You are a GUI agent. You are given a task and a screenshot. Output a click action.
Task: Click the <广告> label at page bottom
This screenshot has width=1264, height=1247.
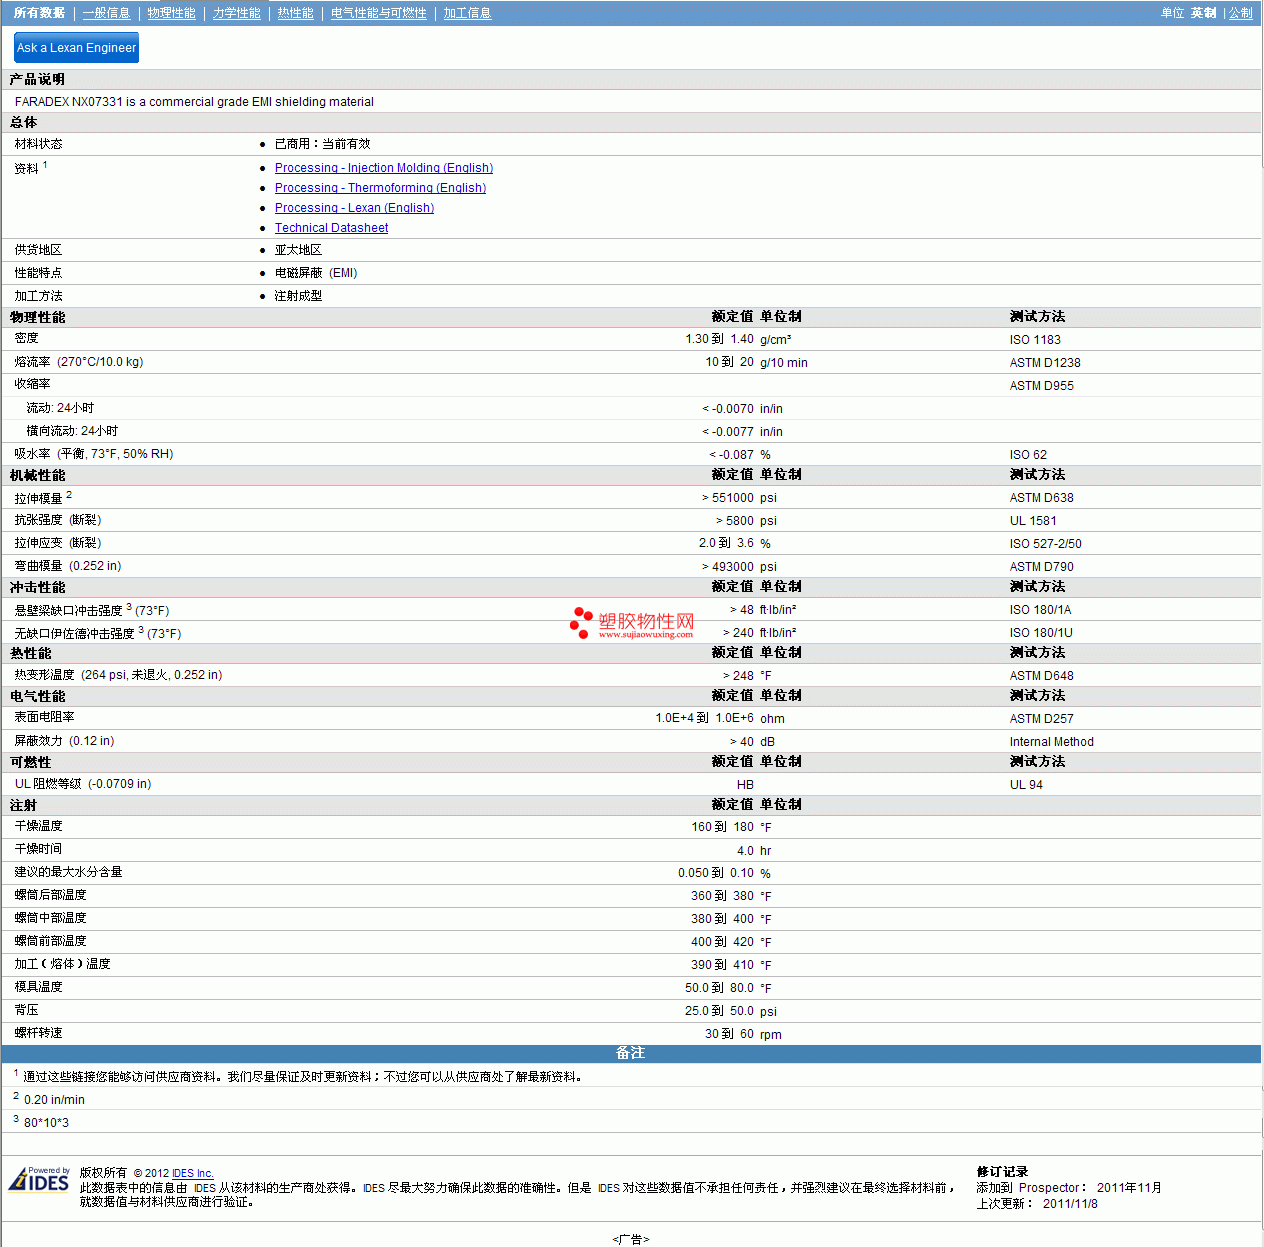point(630,1239)
